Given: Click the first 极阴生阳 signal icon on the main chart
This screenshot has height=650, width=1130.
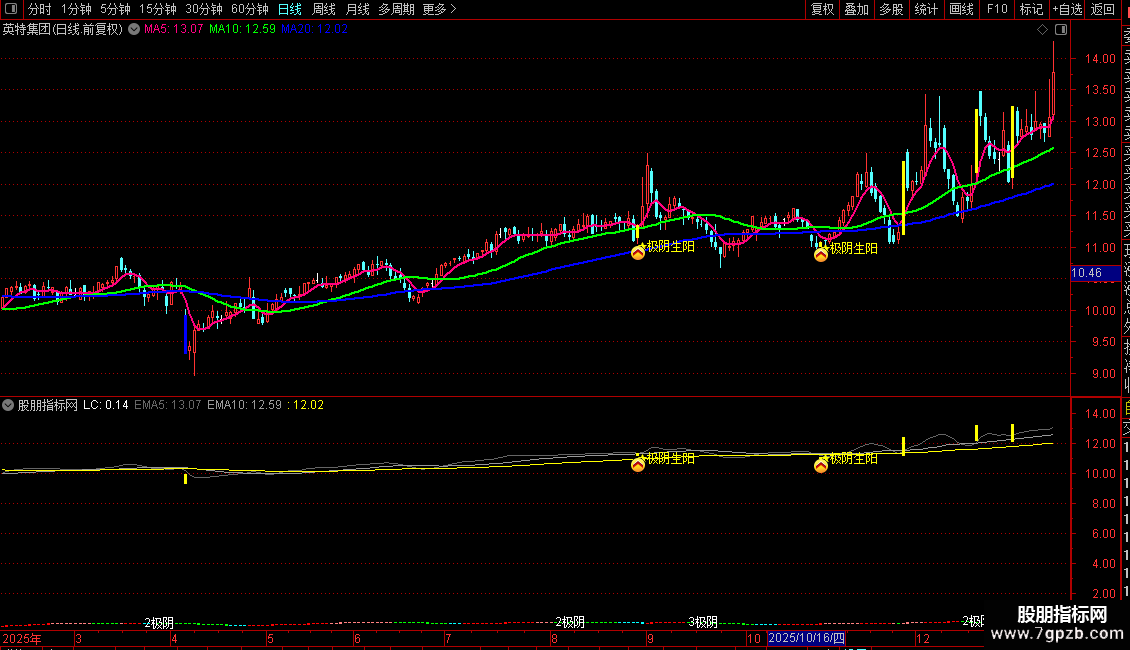Looking at the screenshot, I should [x=638, y=252].
